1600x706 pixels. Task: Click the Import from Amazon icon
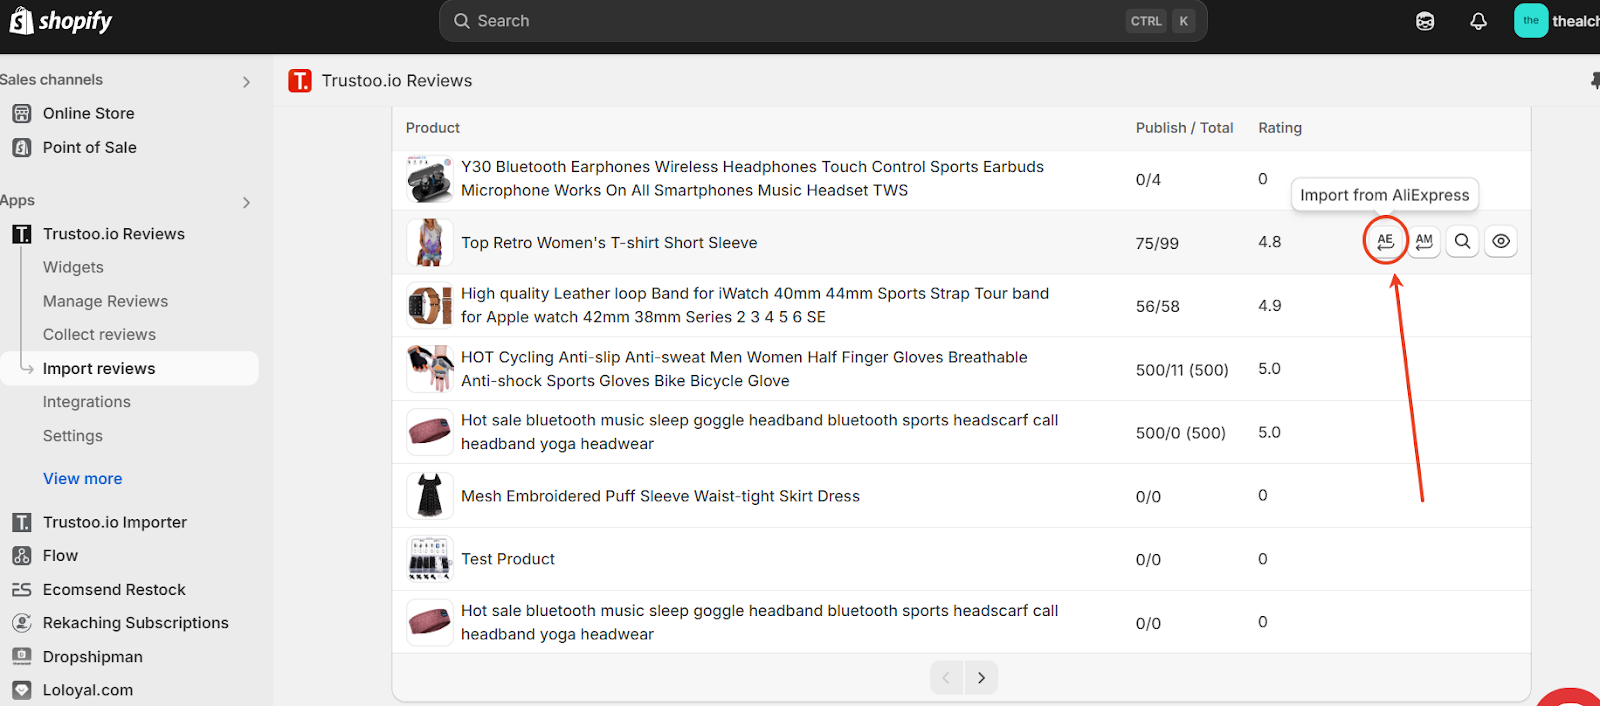[1424, 241]
